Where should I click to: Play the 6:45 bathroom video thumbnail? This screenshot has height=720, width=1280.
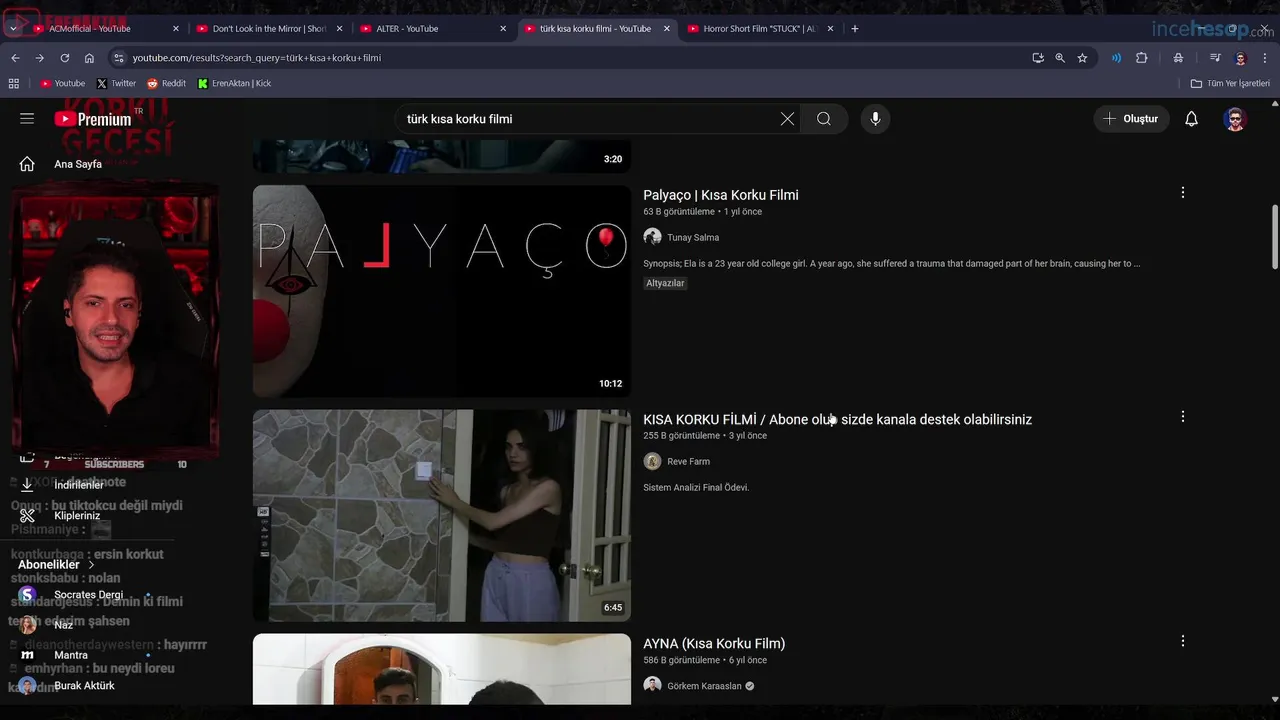(442, 515)
